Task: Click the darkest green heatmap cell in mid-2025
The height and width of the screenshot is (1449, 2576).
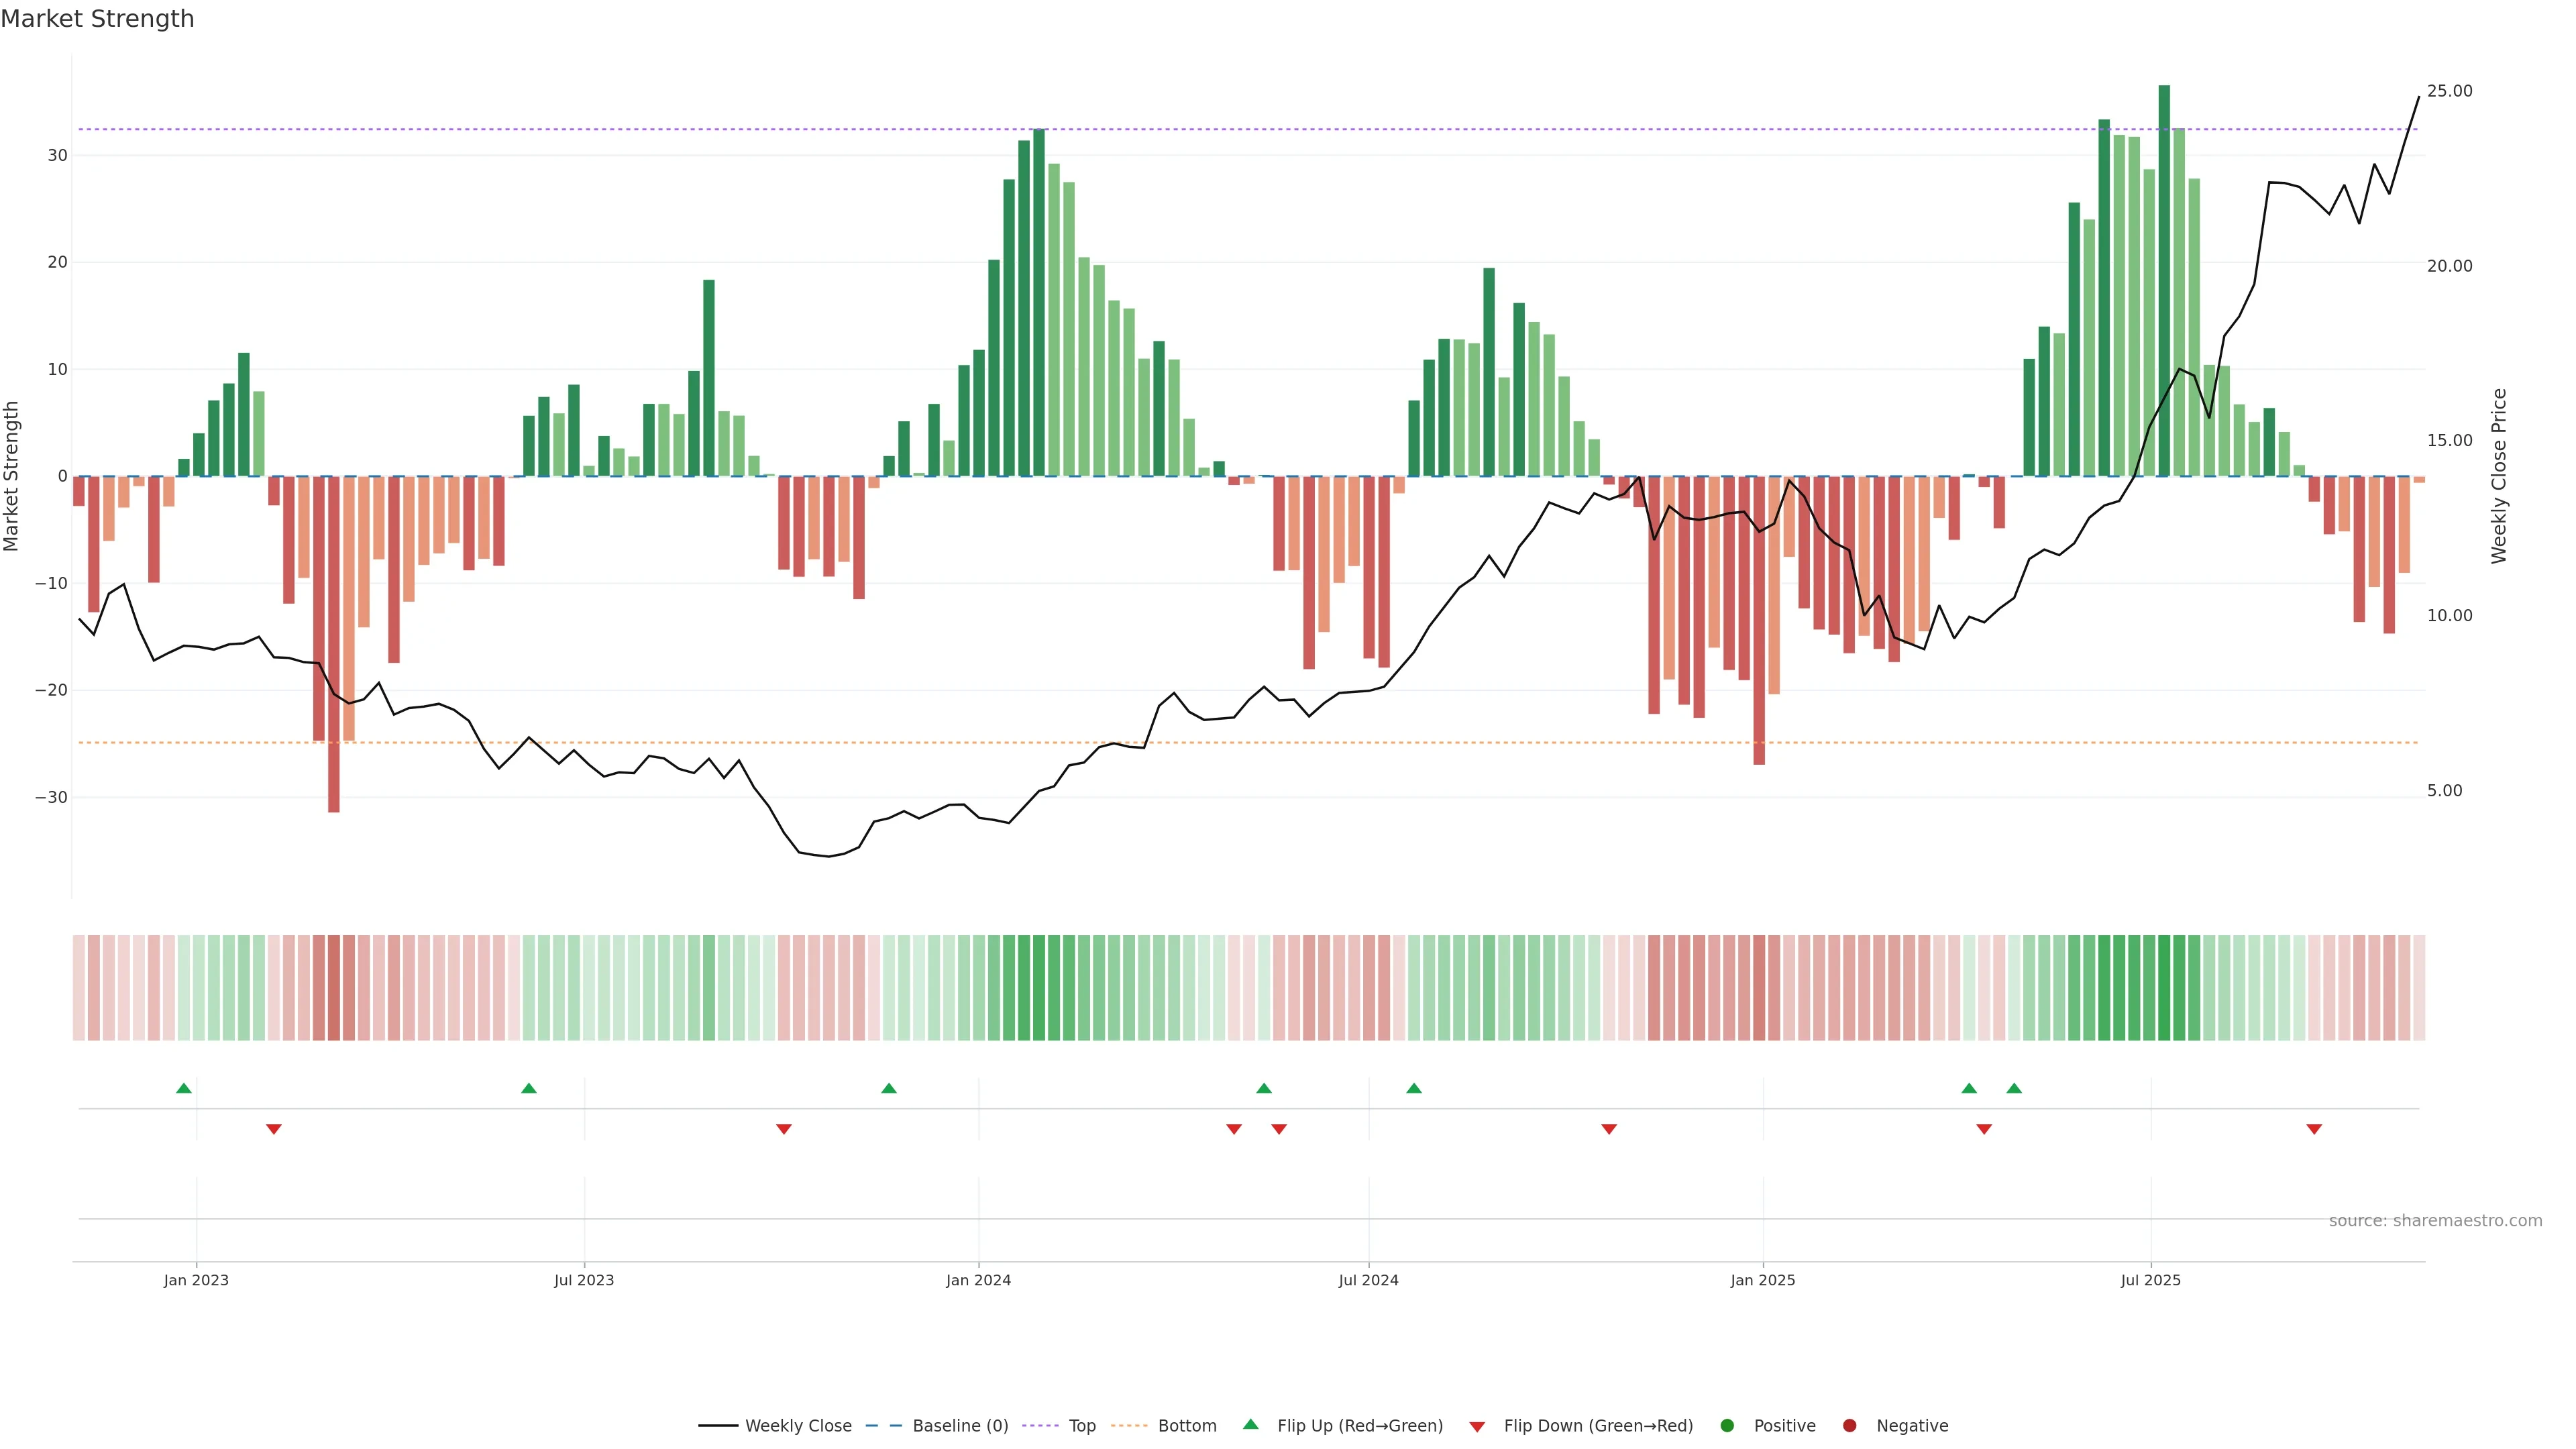Action: (x=2164, y=988)
